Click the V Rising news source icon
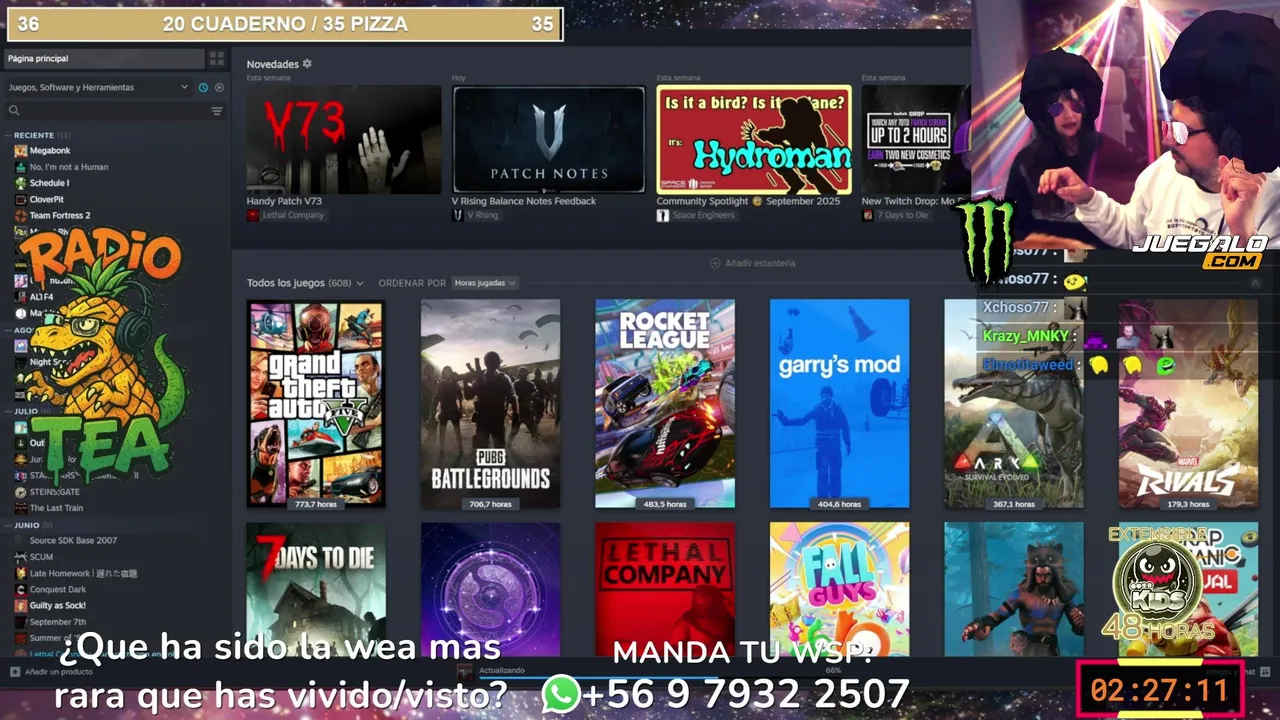Viewport: 1280px width, 720px height. coord(458,215)
